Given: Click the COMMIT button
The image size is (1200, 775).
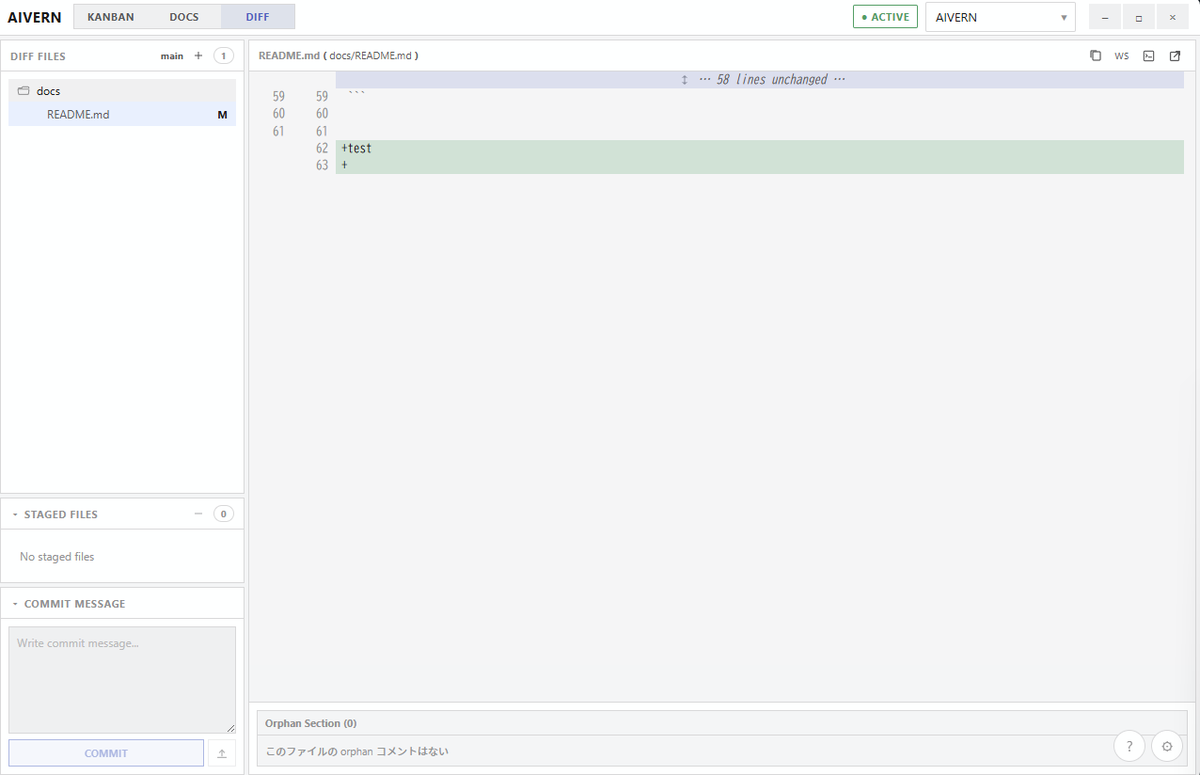Looking at the screenshot, I should tap(106, 753).
